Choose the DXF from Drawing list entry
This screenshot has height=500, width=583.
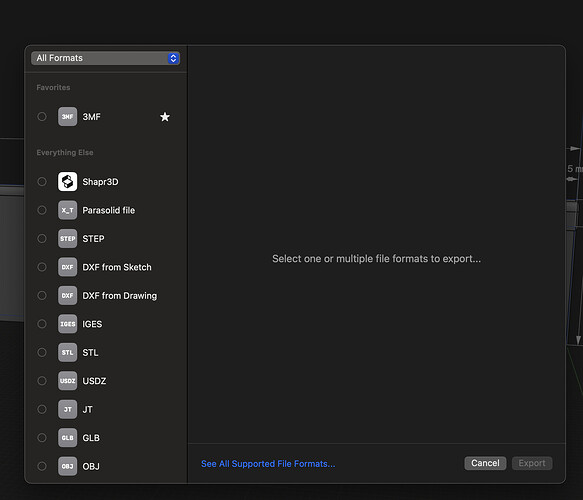pyautogui.click(x=106, y=296)
